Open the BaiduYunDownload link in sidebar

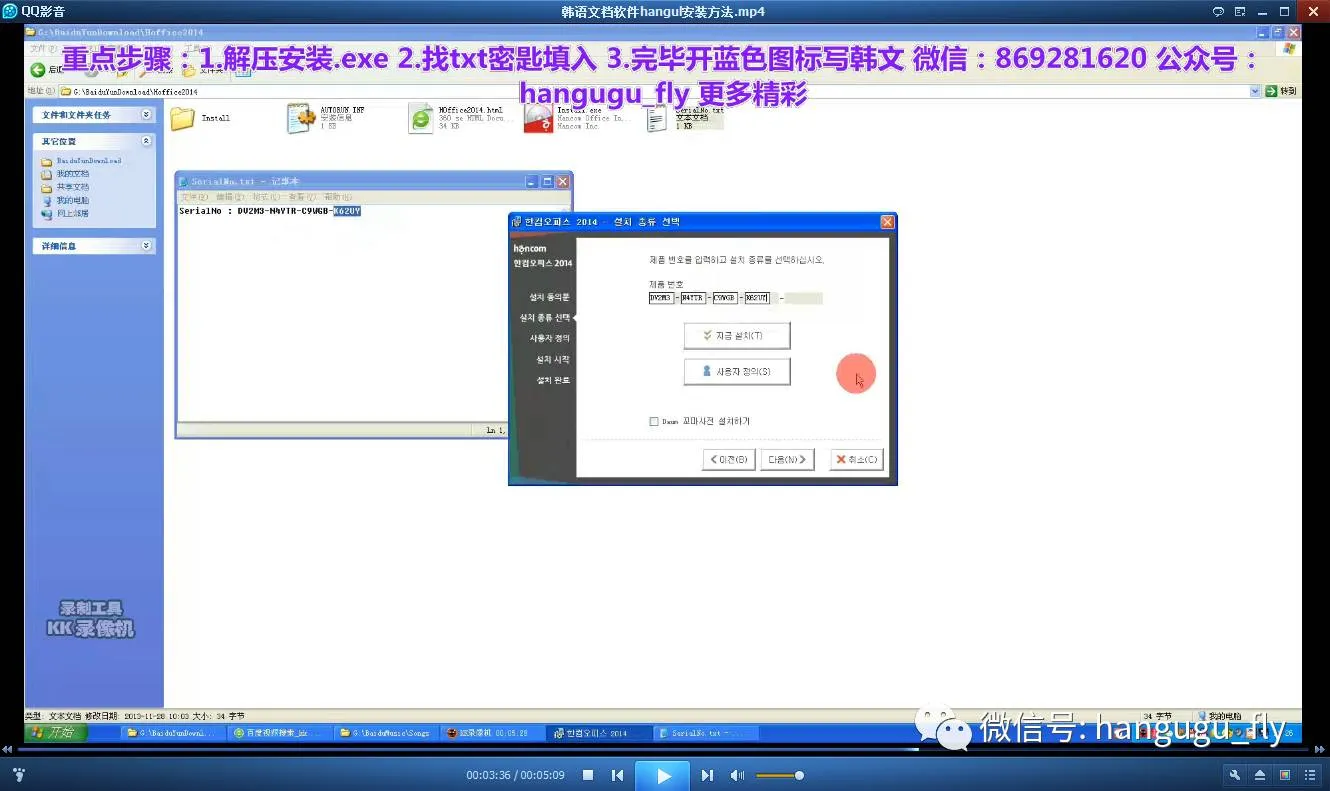coord(89,161)
